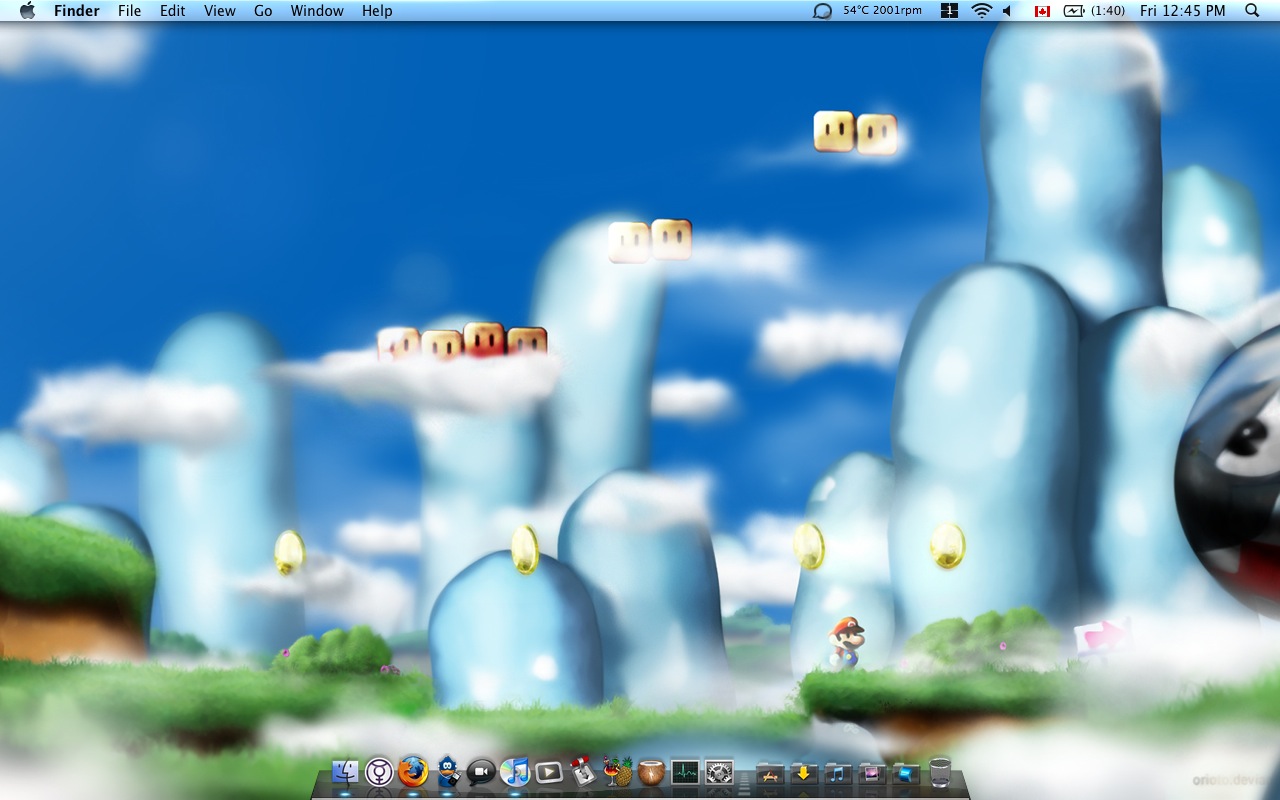The height and width of the screenshot is (800, 1280).
Task: Open the File menu
Action: [129, 11]
